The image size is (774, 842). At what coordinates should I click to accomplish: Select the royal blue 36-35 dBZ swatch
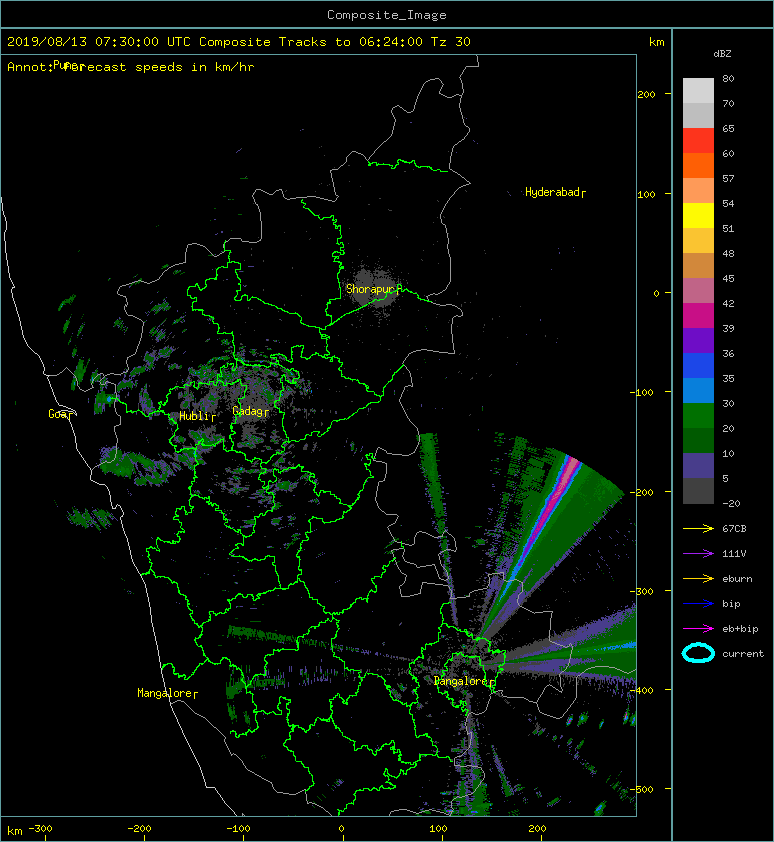pos(698,365)
